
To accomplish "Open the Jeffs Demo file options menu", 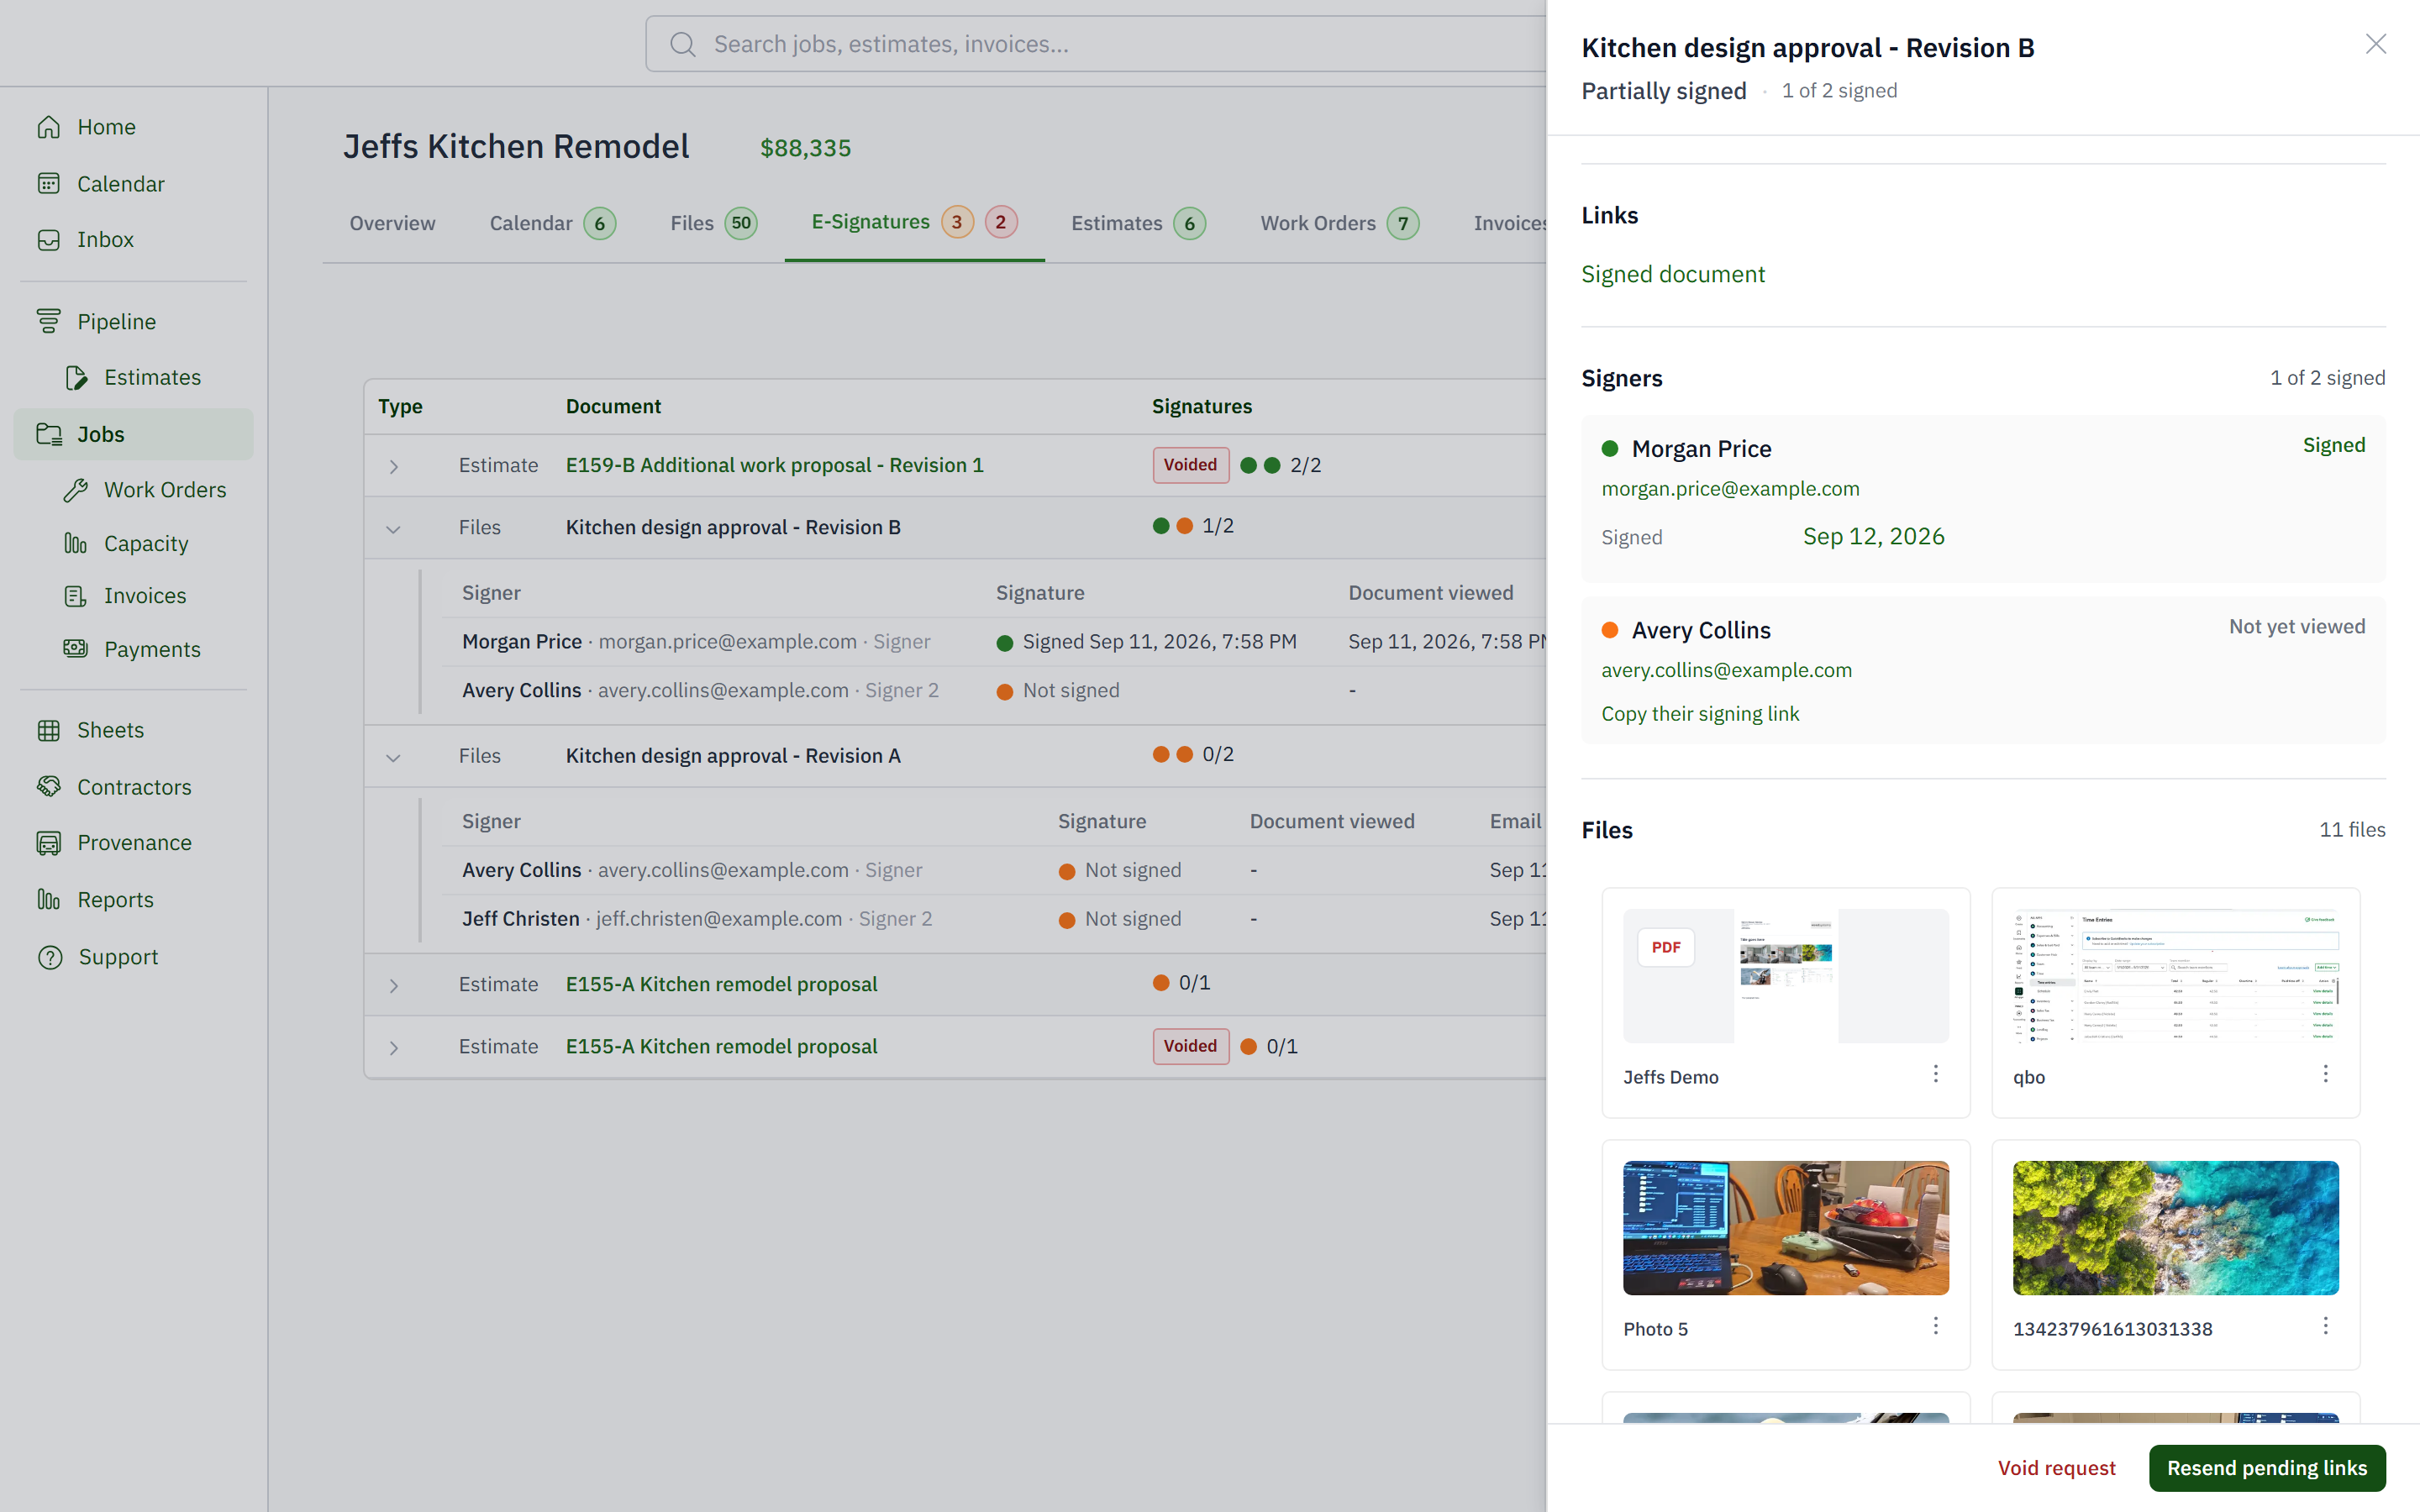I will (x=1936, y=1074).
